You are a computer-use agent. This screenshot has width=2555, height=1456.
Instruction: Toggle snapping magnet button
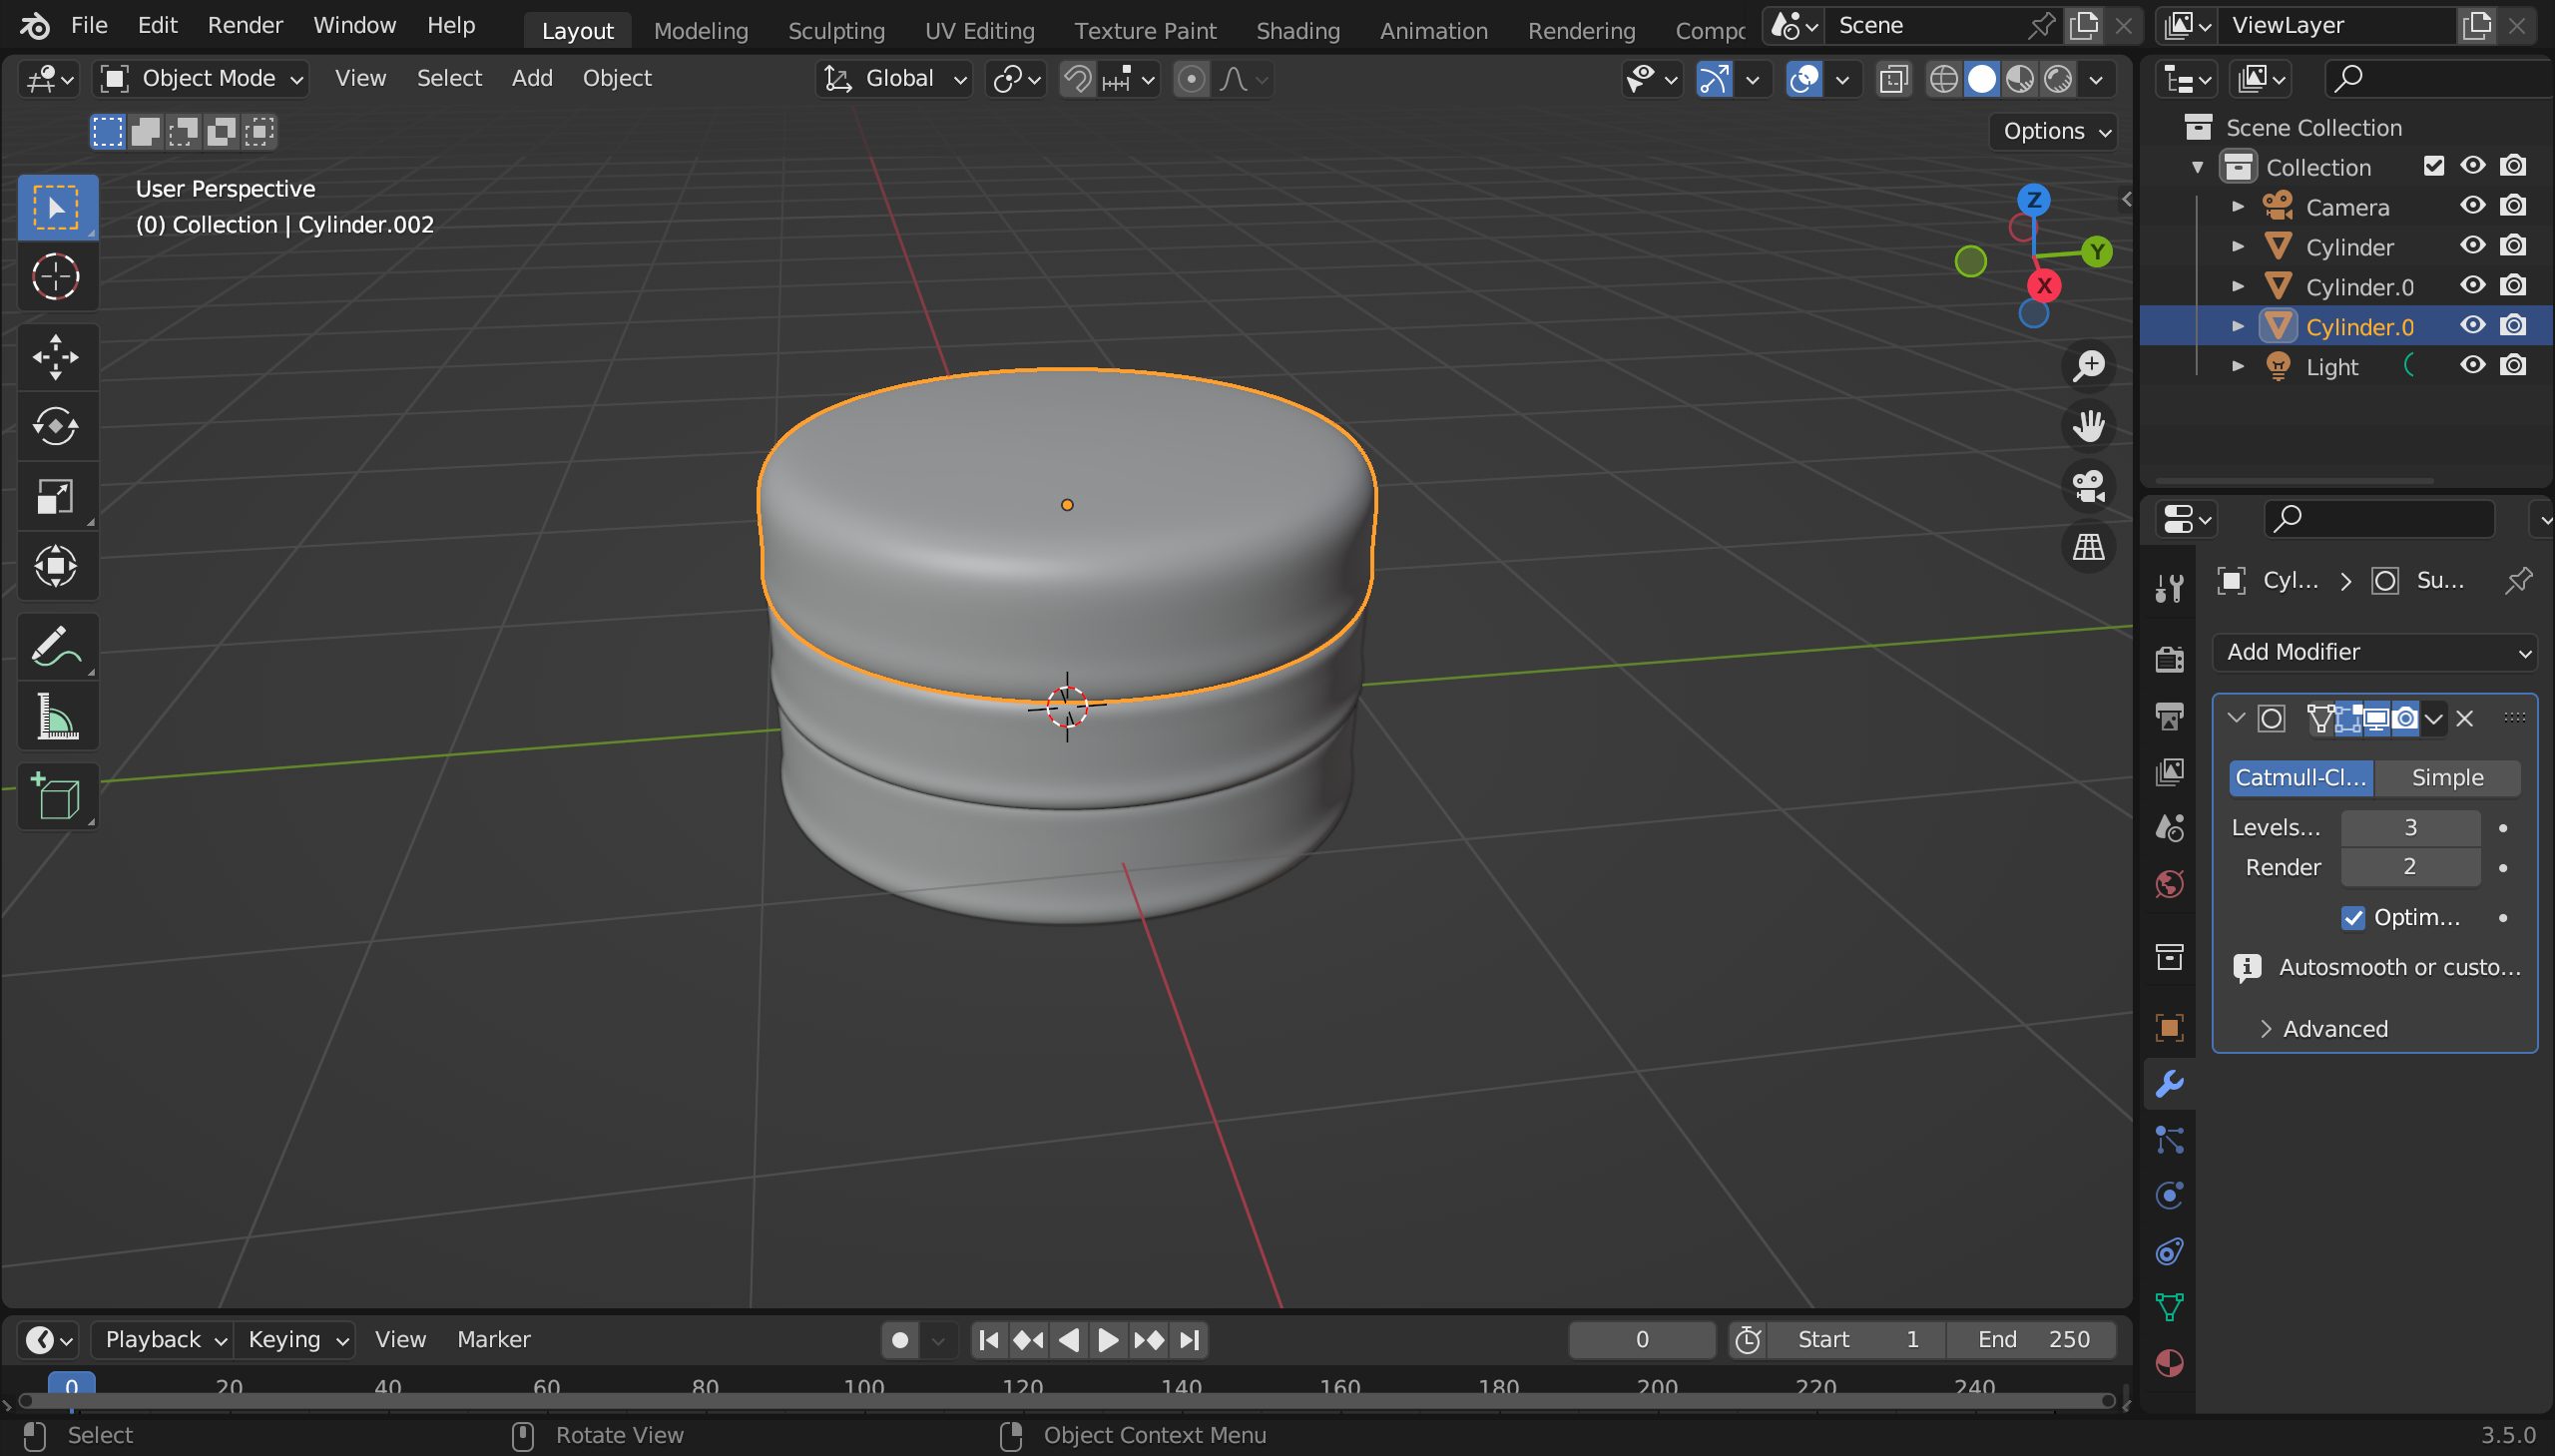[x=1077, y=78]
